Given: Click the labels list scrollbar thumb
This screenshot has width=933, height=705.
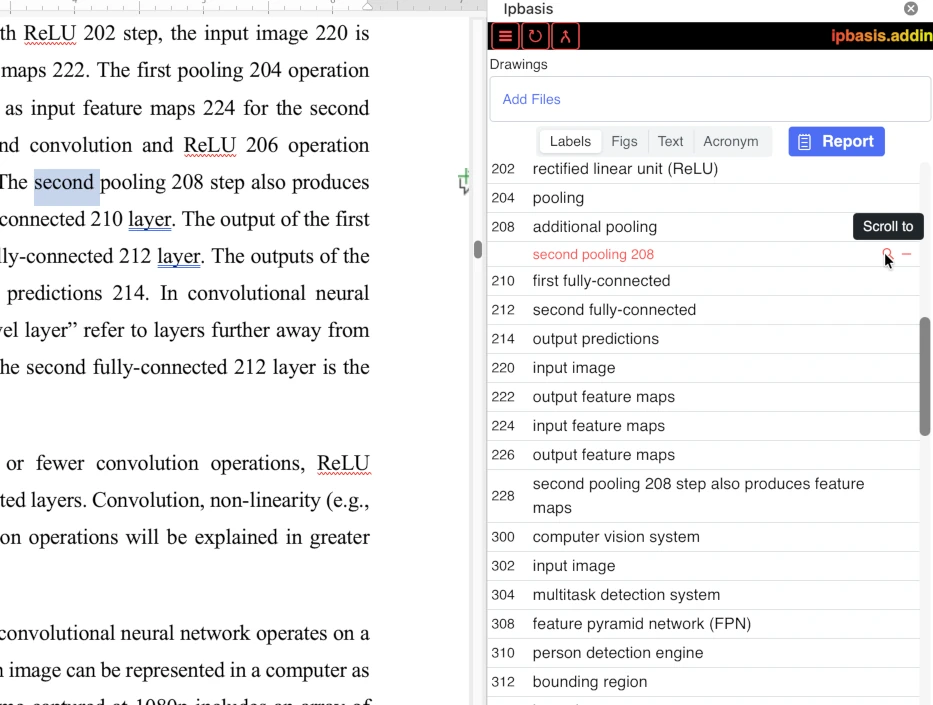Looking at the screenshot, I should tap(925, 376).
